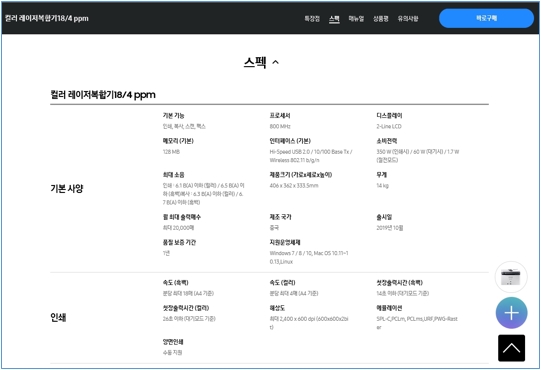The image size is (541, 370).
Task: Click the 2019년 10월 release date
Action: [x=390, y=228]
